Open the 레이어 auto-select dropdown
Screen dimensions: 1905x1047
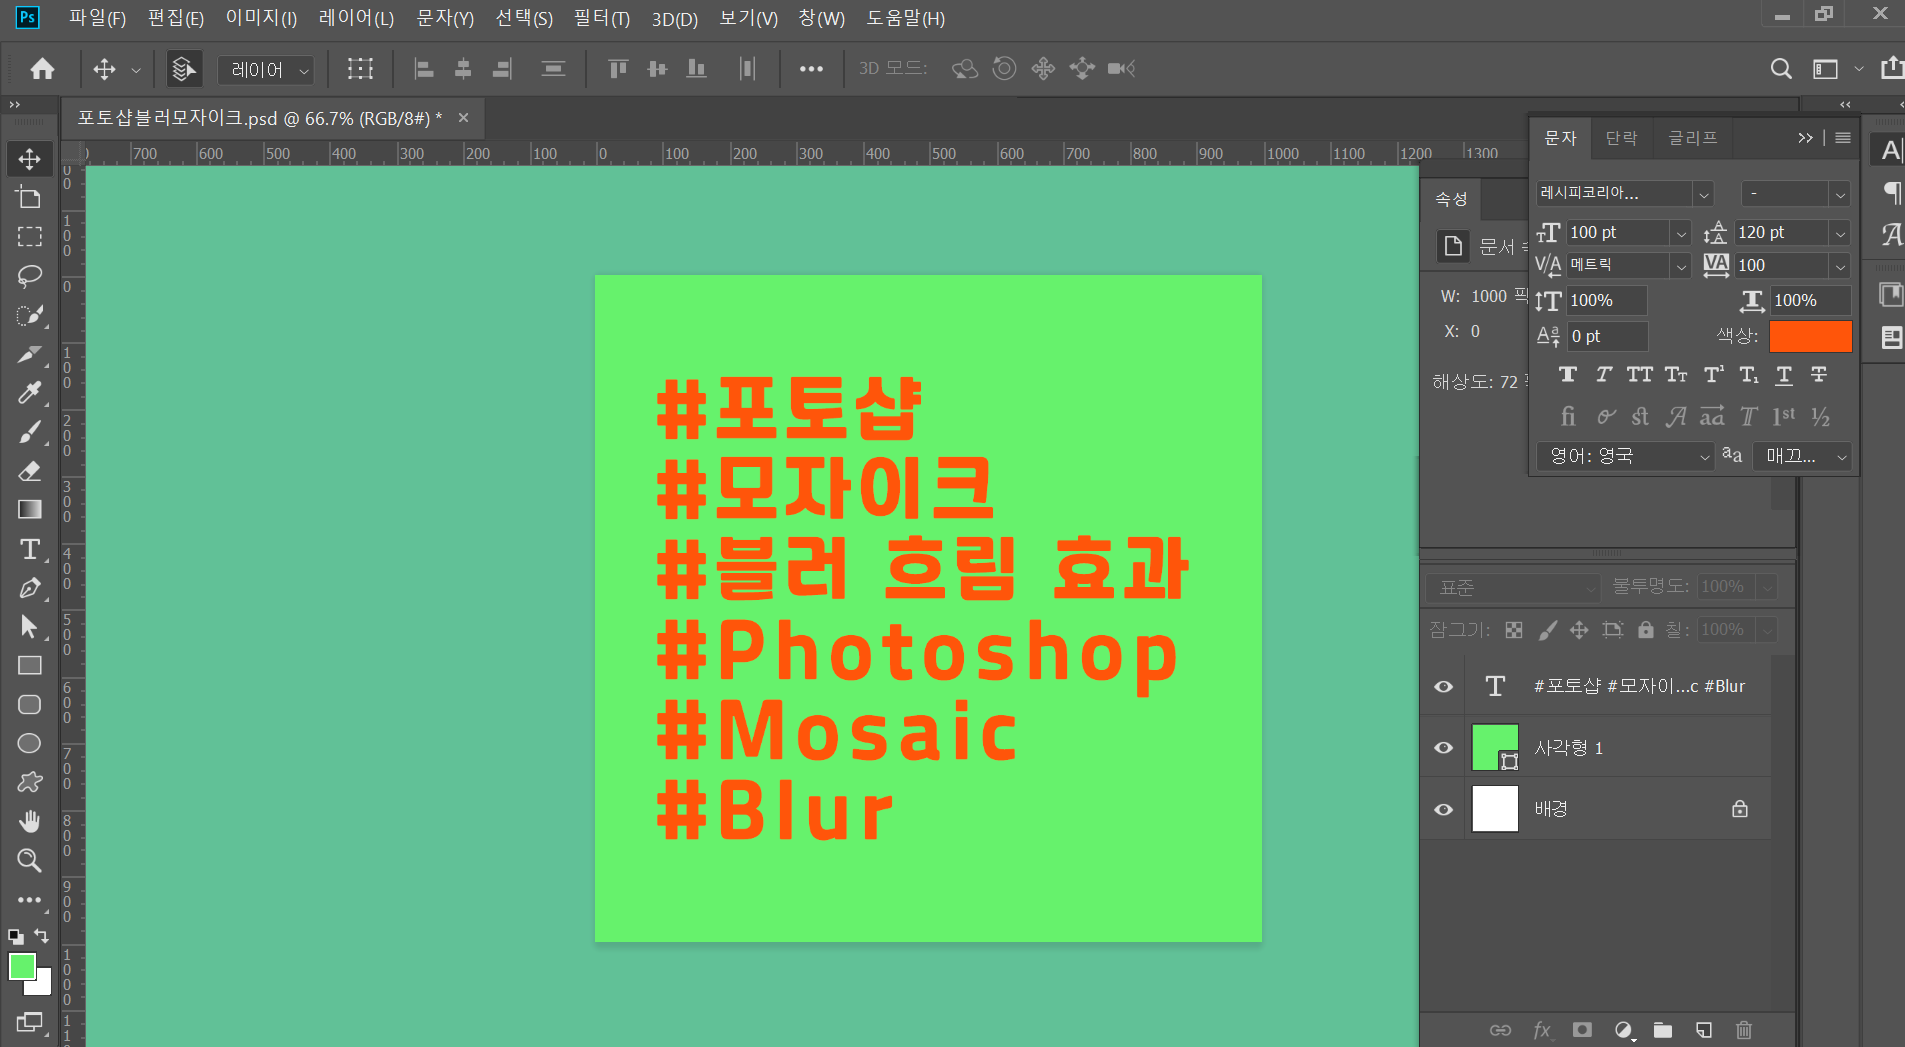coord(266,70)
